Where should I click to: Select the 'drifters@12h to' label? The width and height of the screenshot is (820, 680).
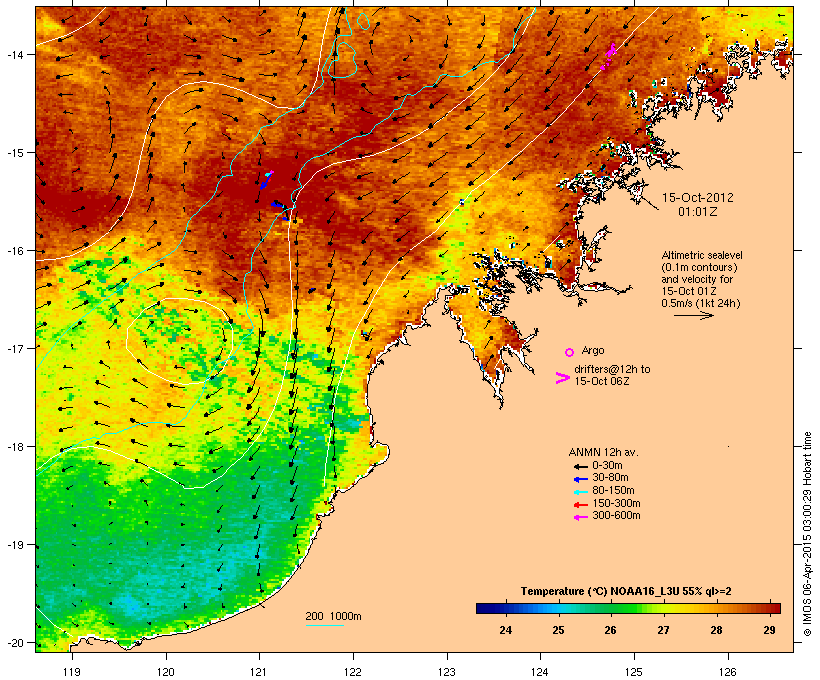612,369
